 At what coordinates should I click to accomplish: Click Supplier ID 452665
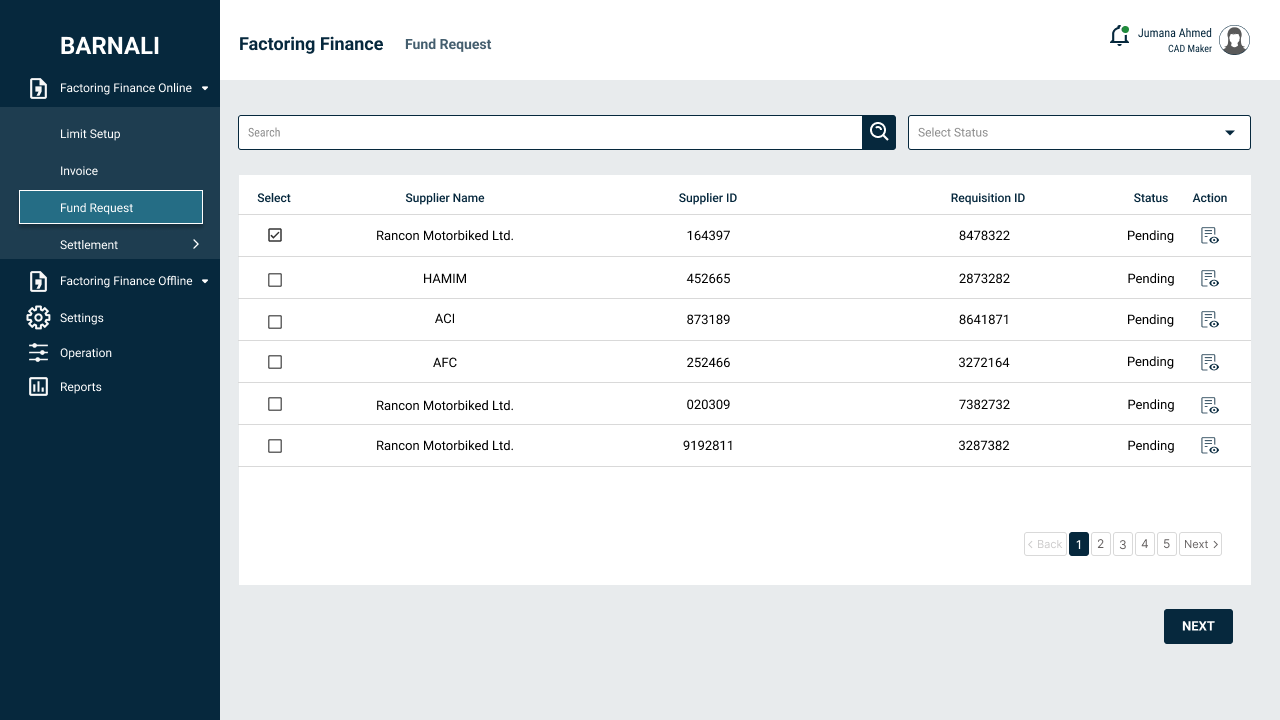point(708,279)
